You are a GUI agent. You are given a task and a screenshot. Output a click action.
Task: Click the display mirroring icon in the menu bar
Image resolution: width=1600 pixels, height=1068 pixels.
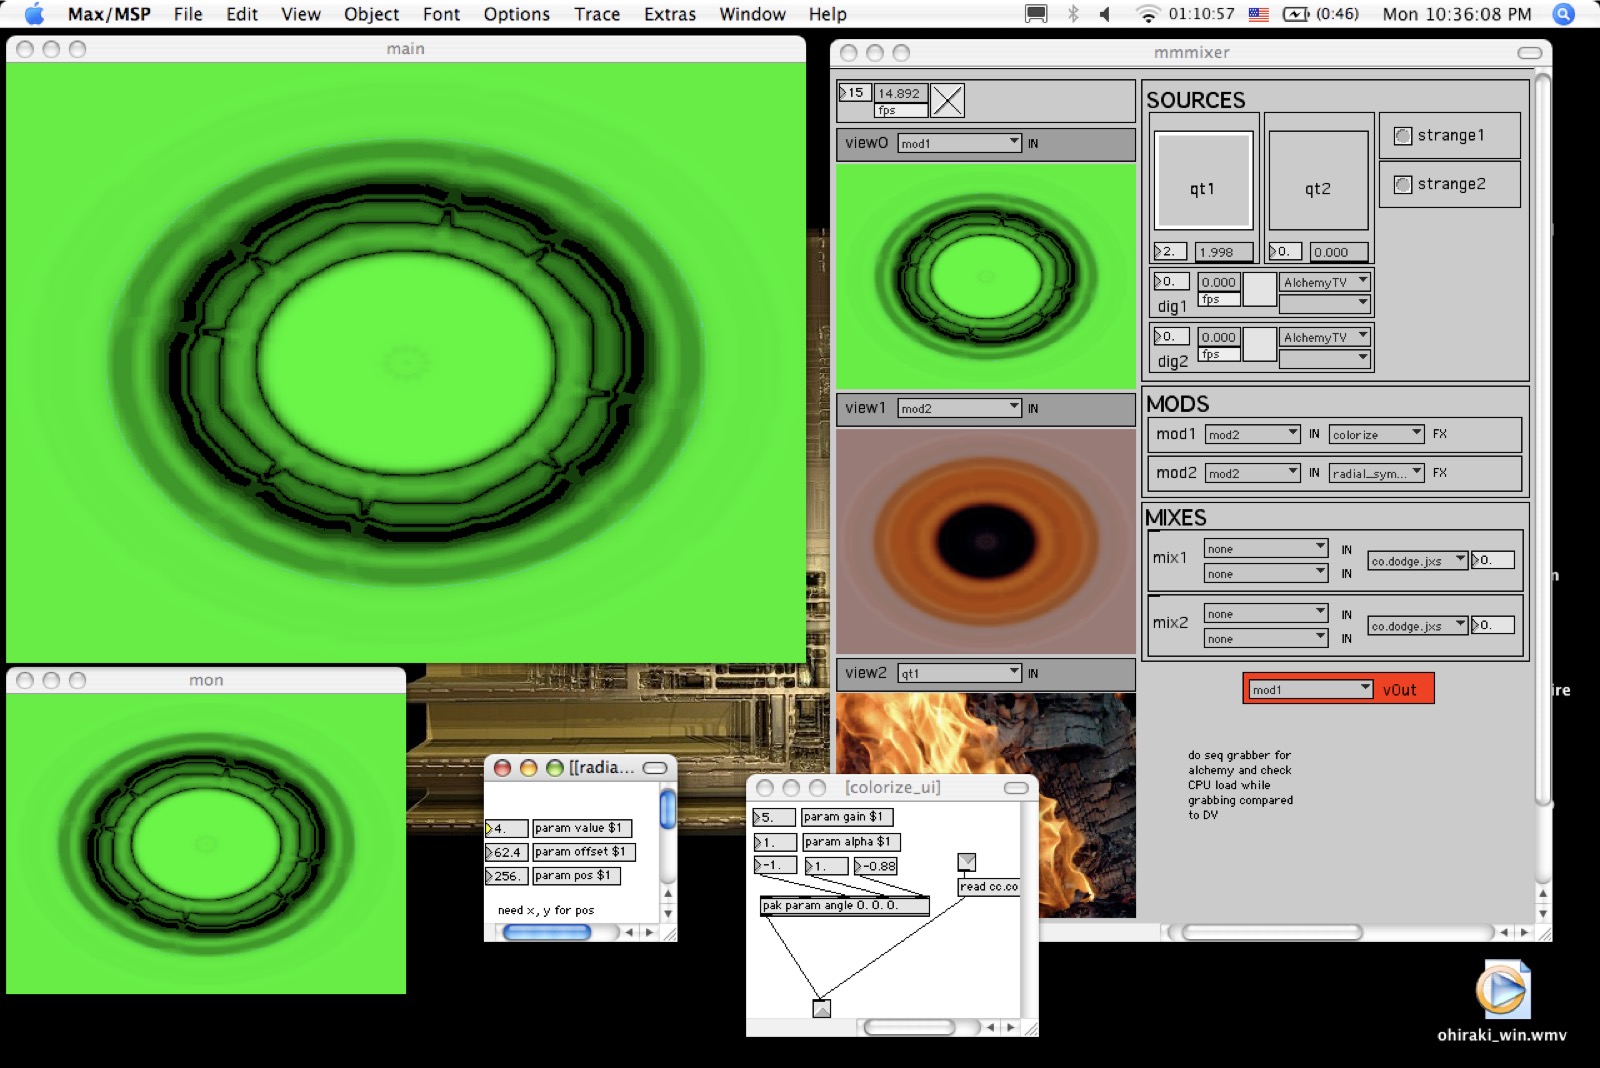coord(1036,14)
